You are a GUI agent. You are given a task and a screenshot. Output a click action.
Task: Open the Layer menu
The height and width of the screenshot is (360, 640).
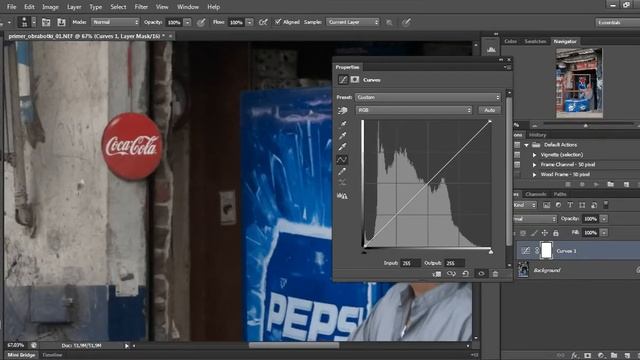click(x=74, y=7)
